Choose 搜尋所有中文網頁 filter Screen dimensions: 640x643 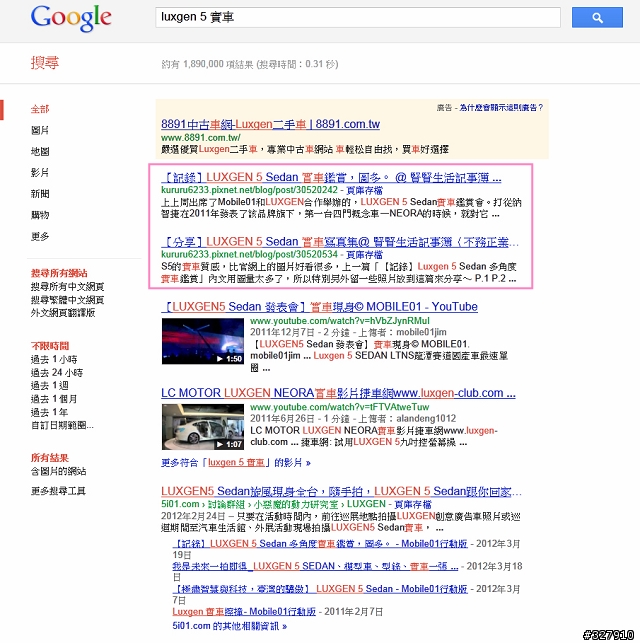pos(67,287)
